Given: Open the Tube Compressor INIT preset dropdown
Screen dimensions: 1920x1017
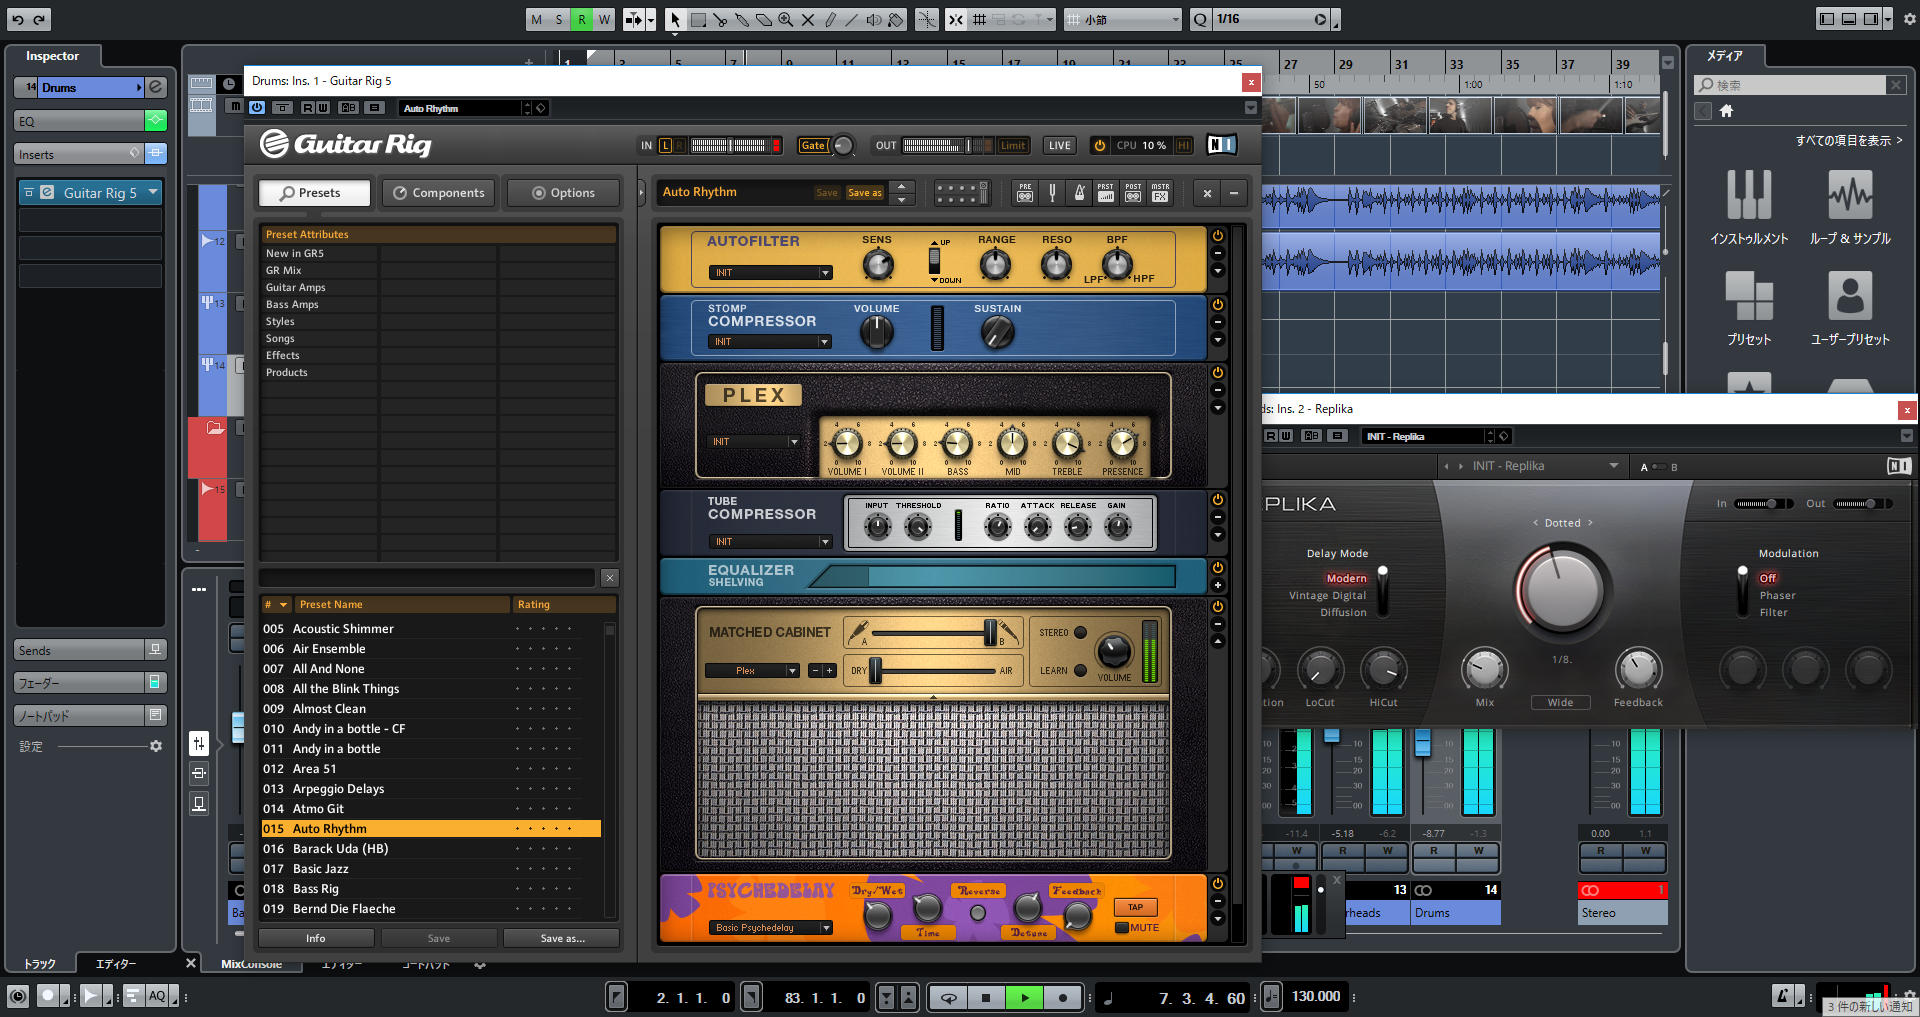Looking at the screenshot, I should (770, 541).
